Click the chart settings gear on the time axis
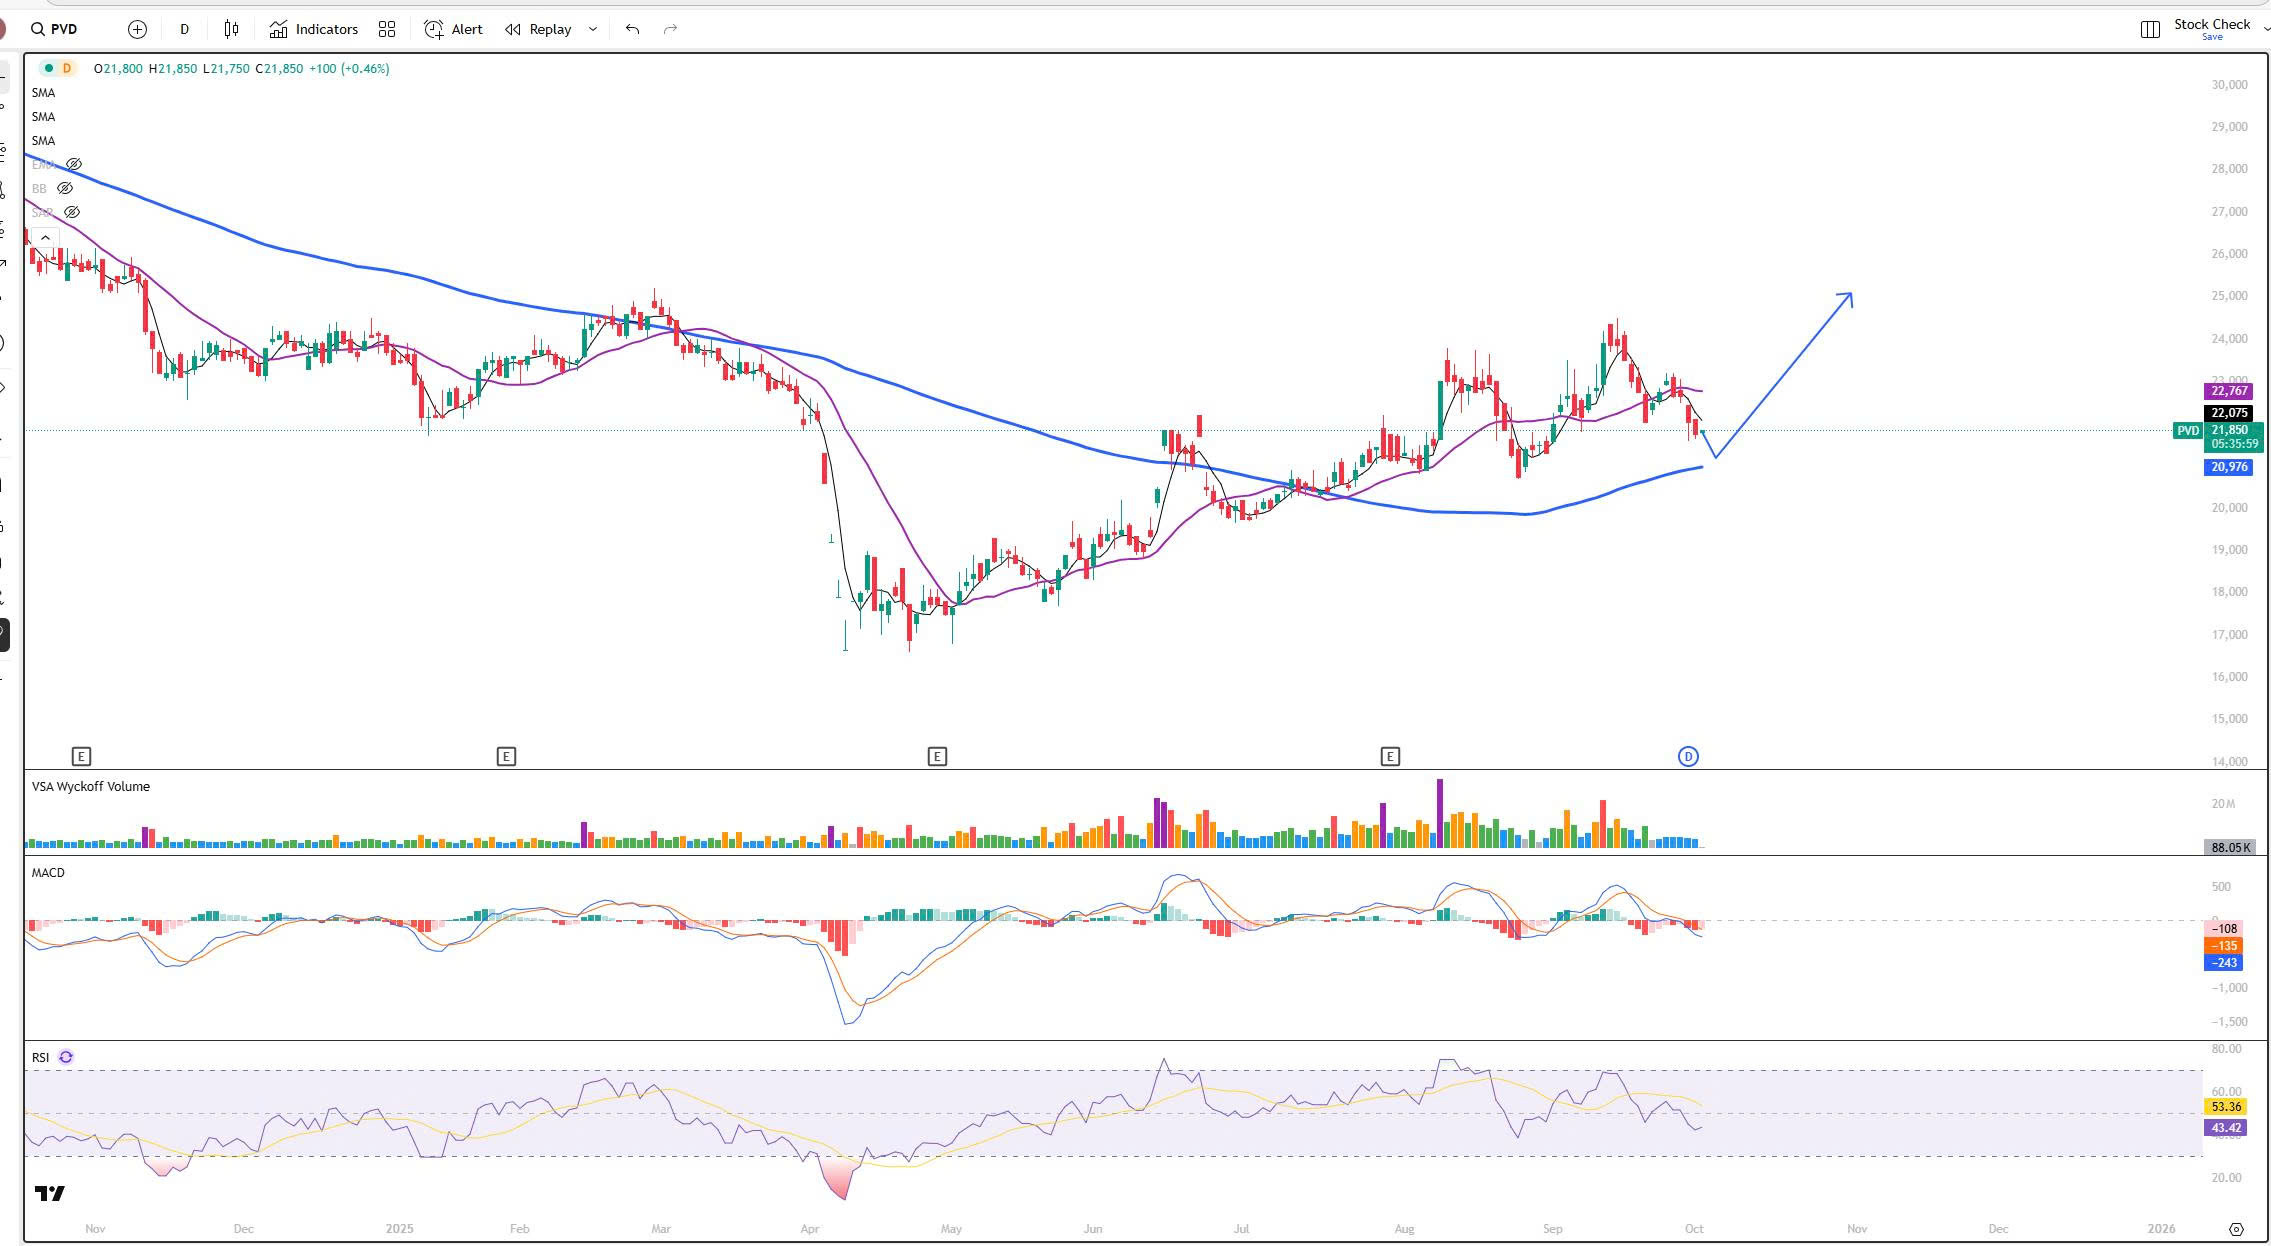The width and height of the screenshot is (2271, 1246). pos(2236,1229)
